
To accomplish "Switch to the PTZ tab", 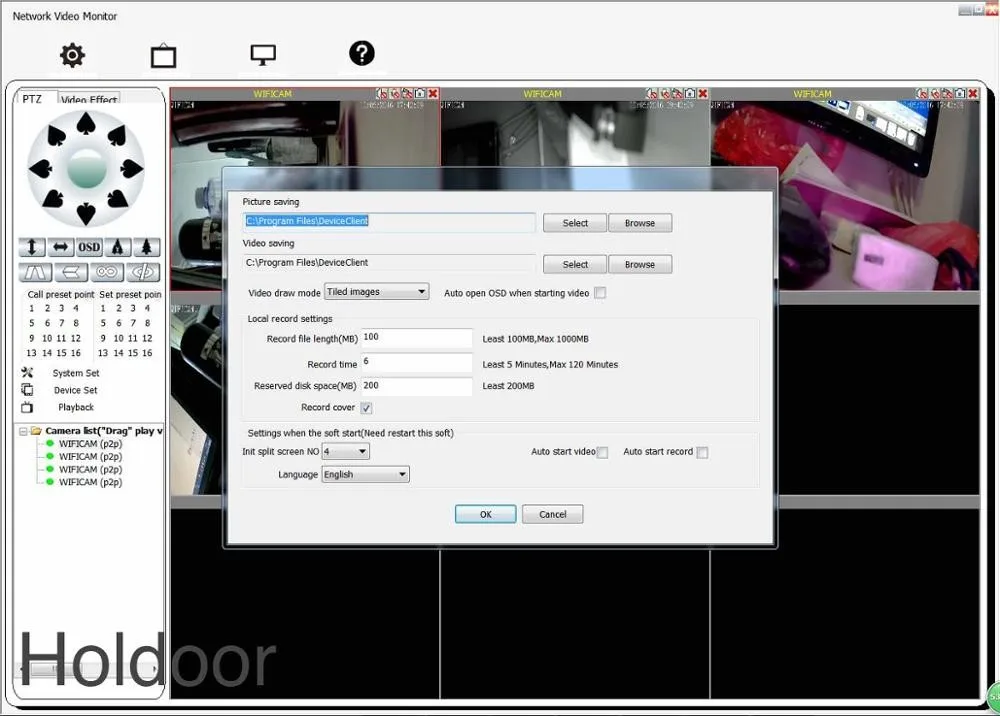I will point(32,99).
